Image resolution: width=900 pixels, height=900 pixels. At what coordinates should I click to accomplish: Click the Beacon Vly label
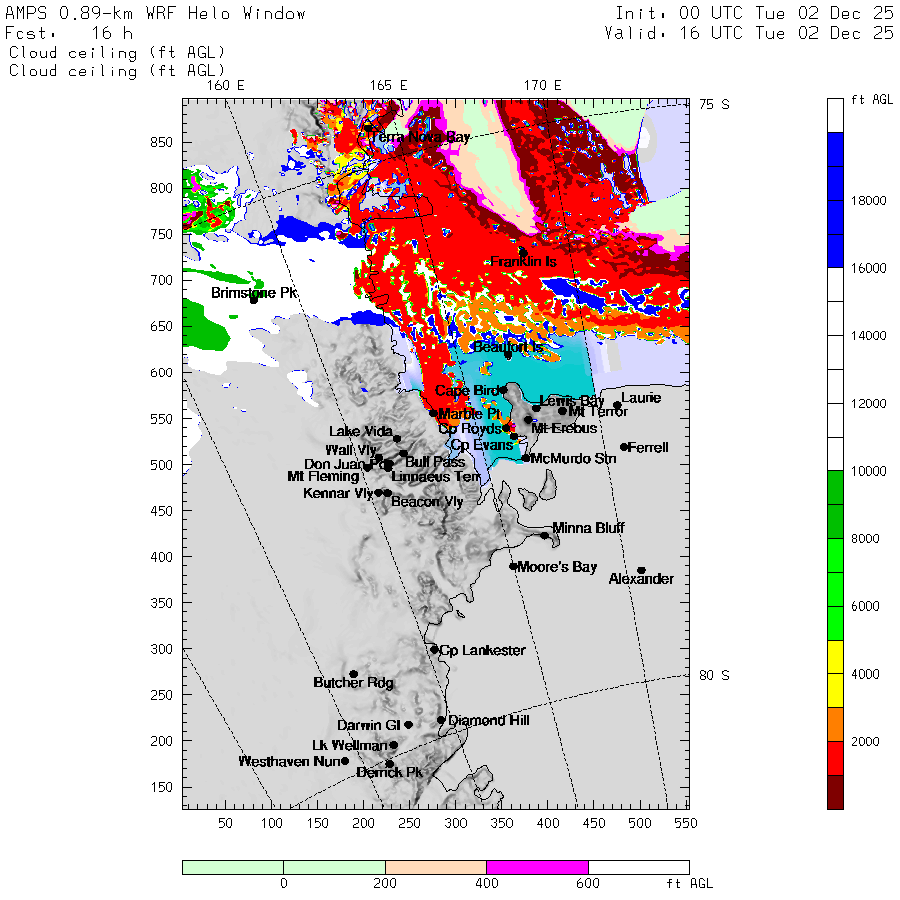(427, 502)
